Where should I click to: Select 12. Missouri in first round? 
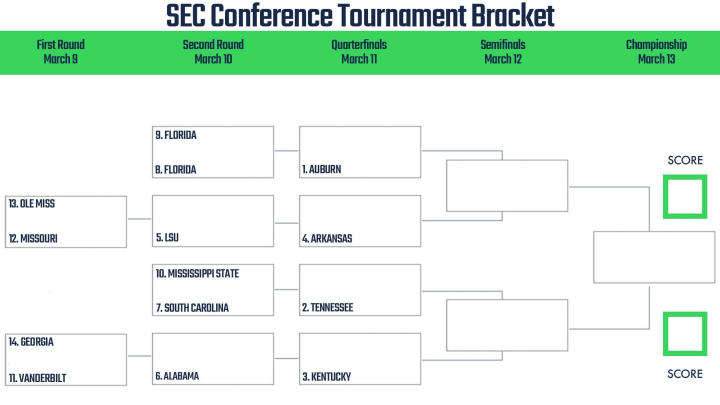(x=33, y=238)
